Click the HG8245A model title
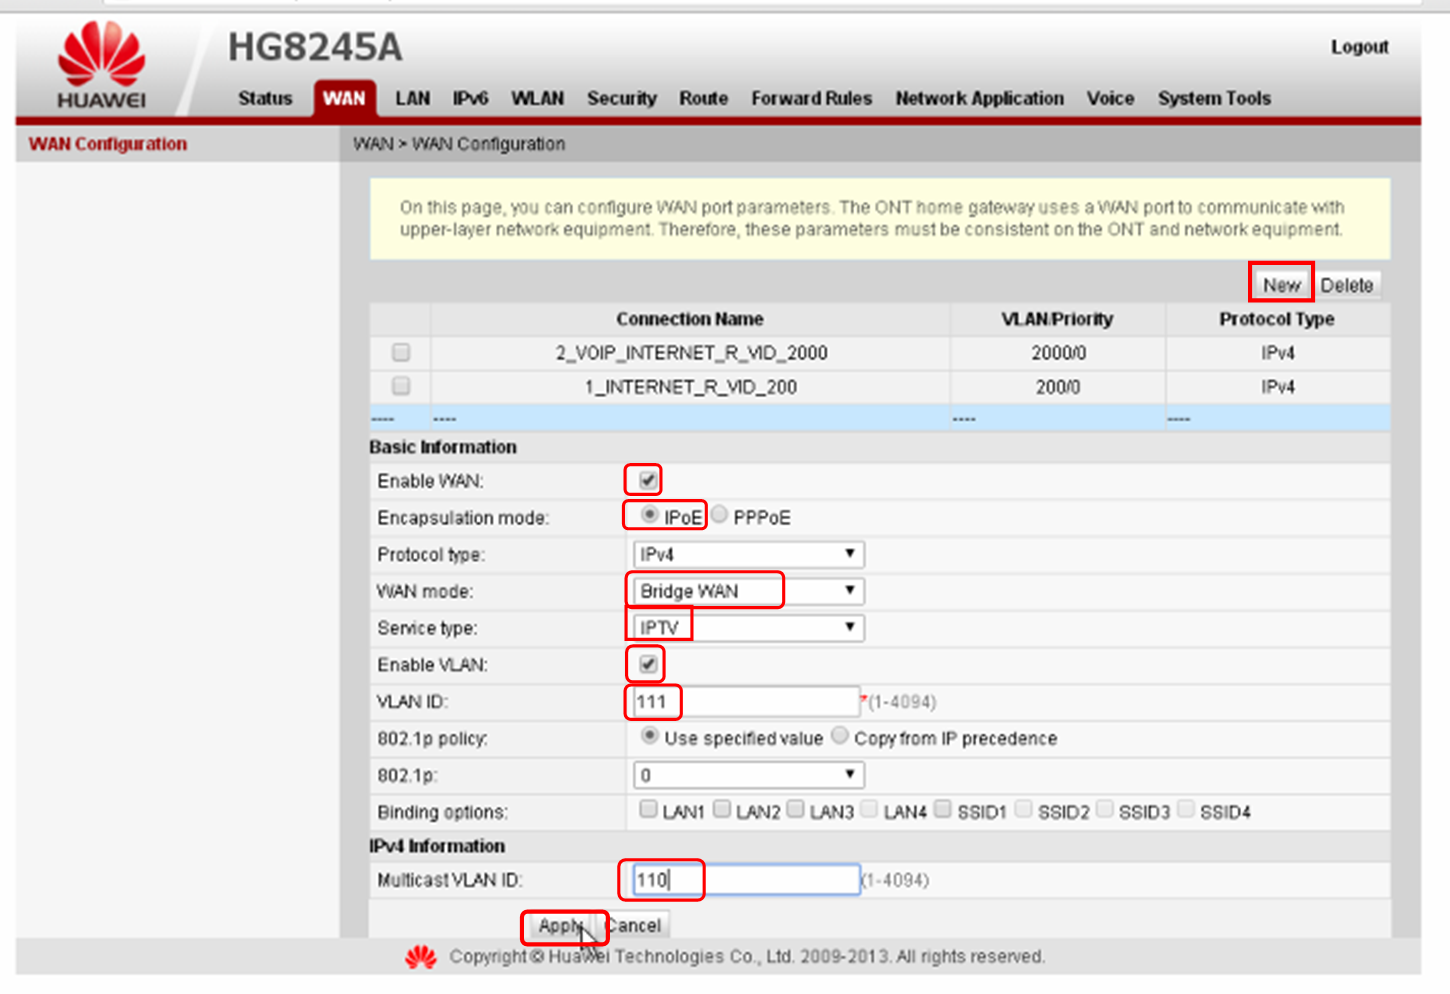This screenshot has height=994, width=1450. [x=314, y=47]
